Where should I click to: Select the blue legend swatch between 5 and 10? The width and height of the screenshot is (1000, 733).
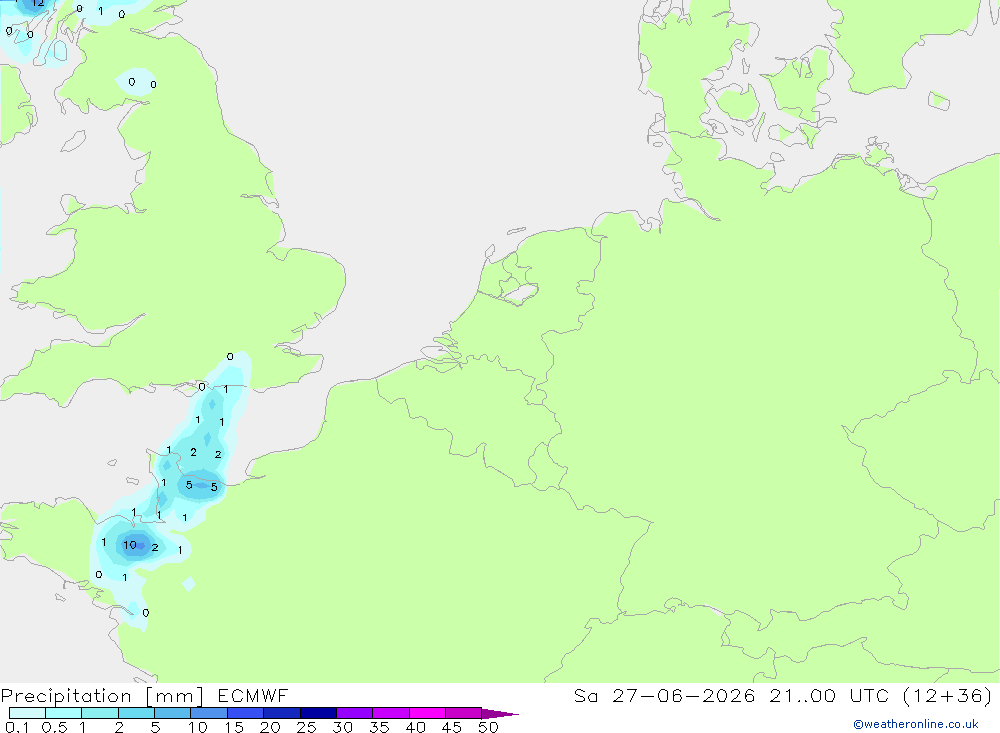172,713
